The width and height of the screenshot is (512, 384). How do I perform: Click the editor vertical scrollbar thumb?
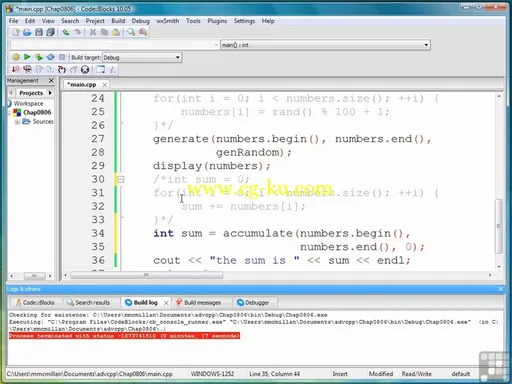pos(499,226)
